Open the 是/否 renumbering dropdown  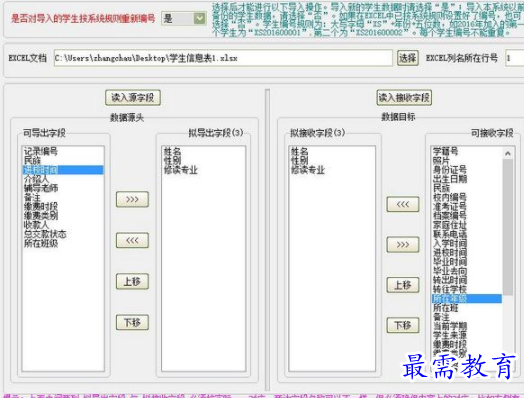(183, 18)
